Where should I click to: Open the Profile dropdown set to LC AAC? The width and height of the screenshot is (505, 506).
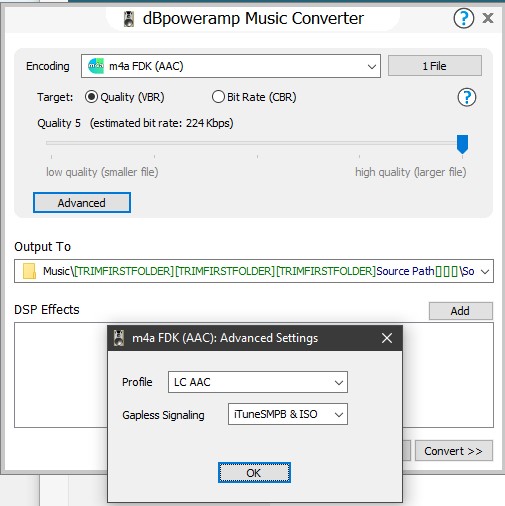click(258, 382)
